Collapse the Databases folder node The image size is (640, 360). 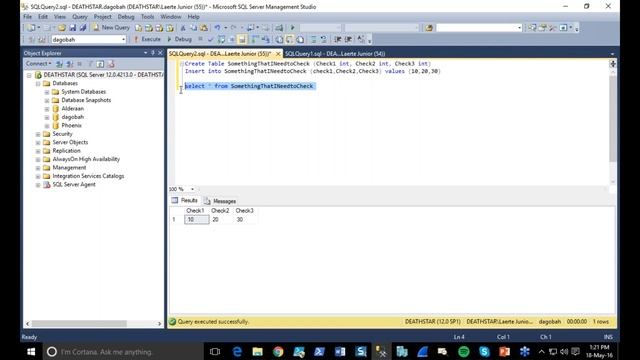(38, 84)
